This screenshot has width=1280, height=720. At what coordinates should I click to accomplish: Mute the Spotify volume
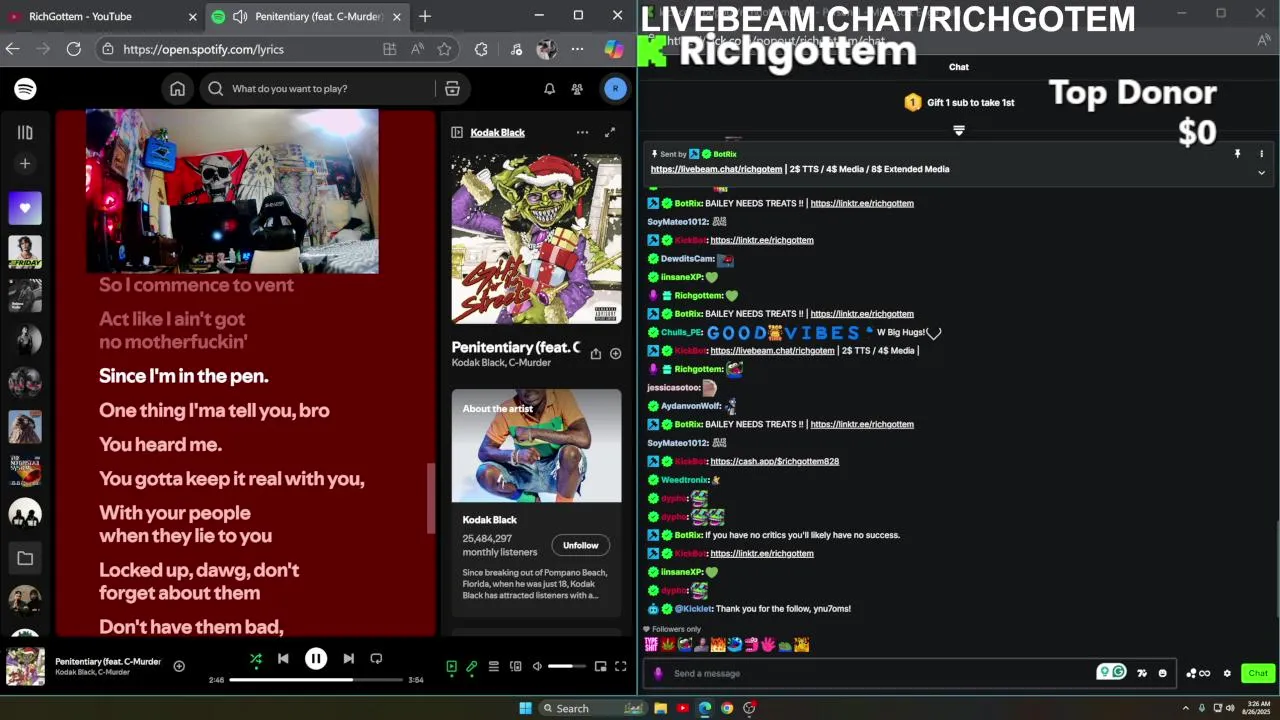tap(537, 666)
